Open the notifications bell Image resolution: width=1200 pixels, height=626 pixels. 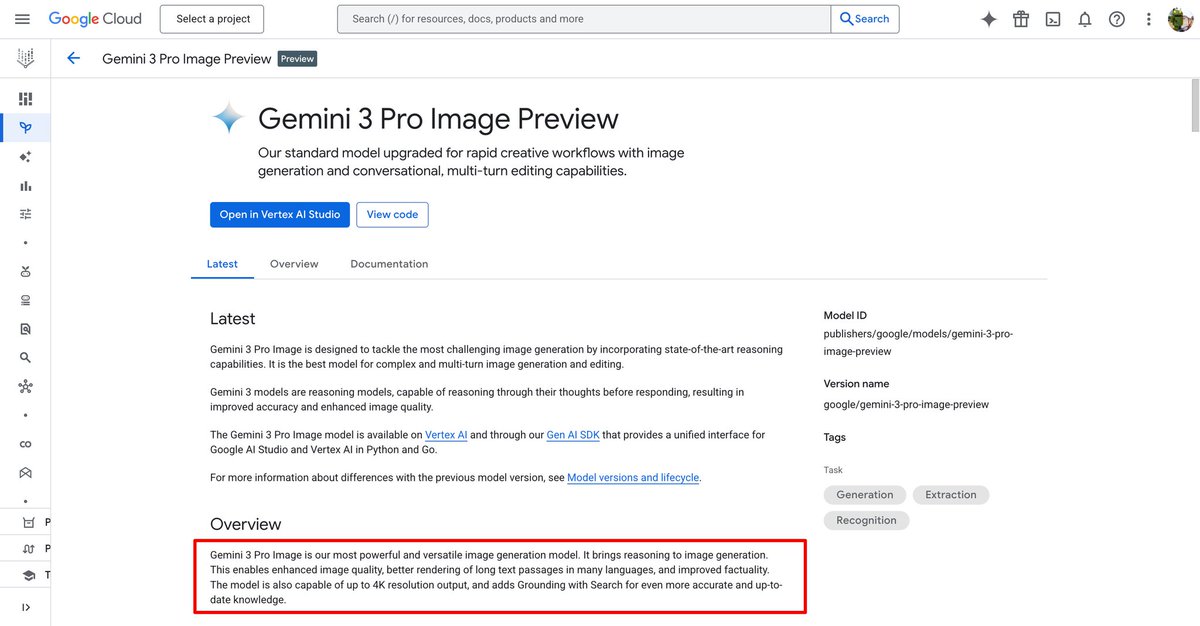(1084, 18)
